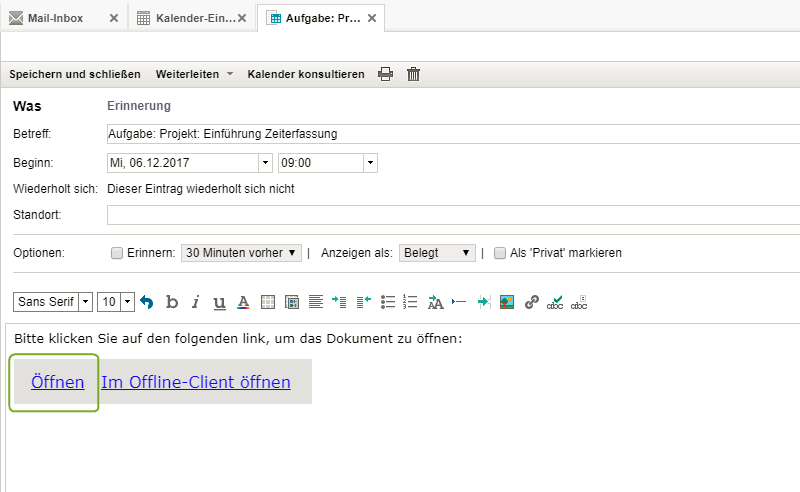This screenshot has height=492, width=800.
Task: Click the undo arrow in editor toolbar
Action: [147, 302]
